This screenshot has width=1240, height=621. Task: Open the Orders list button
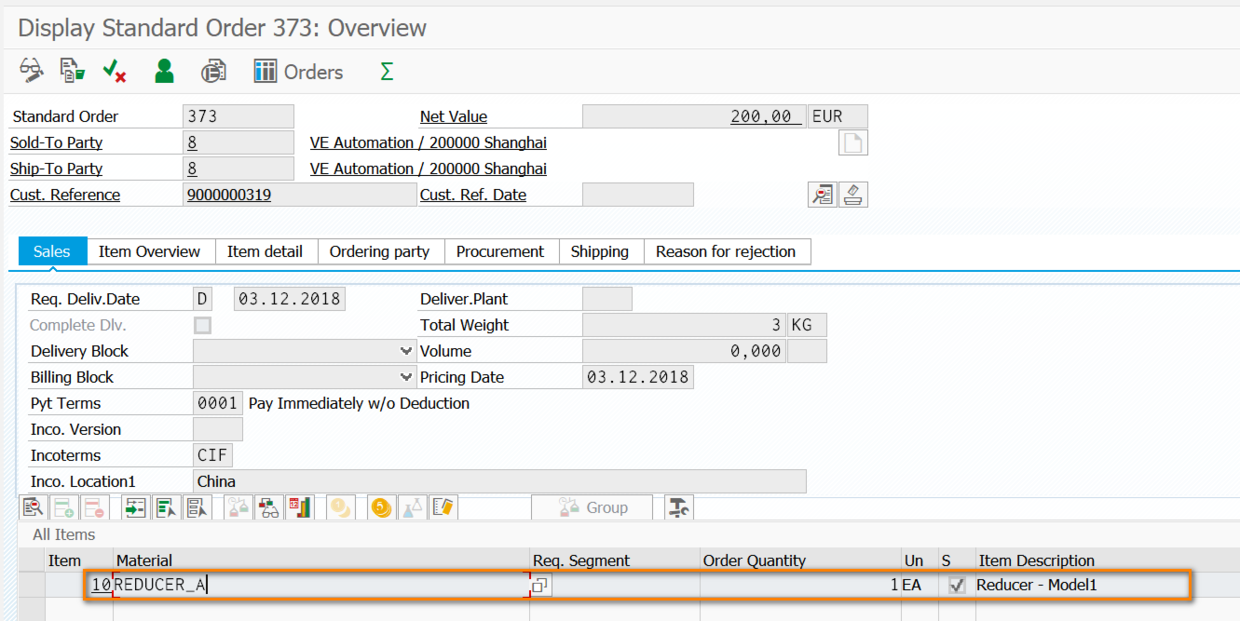click(x=298, y=71)
